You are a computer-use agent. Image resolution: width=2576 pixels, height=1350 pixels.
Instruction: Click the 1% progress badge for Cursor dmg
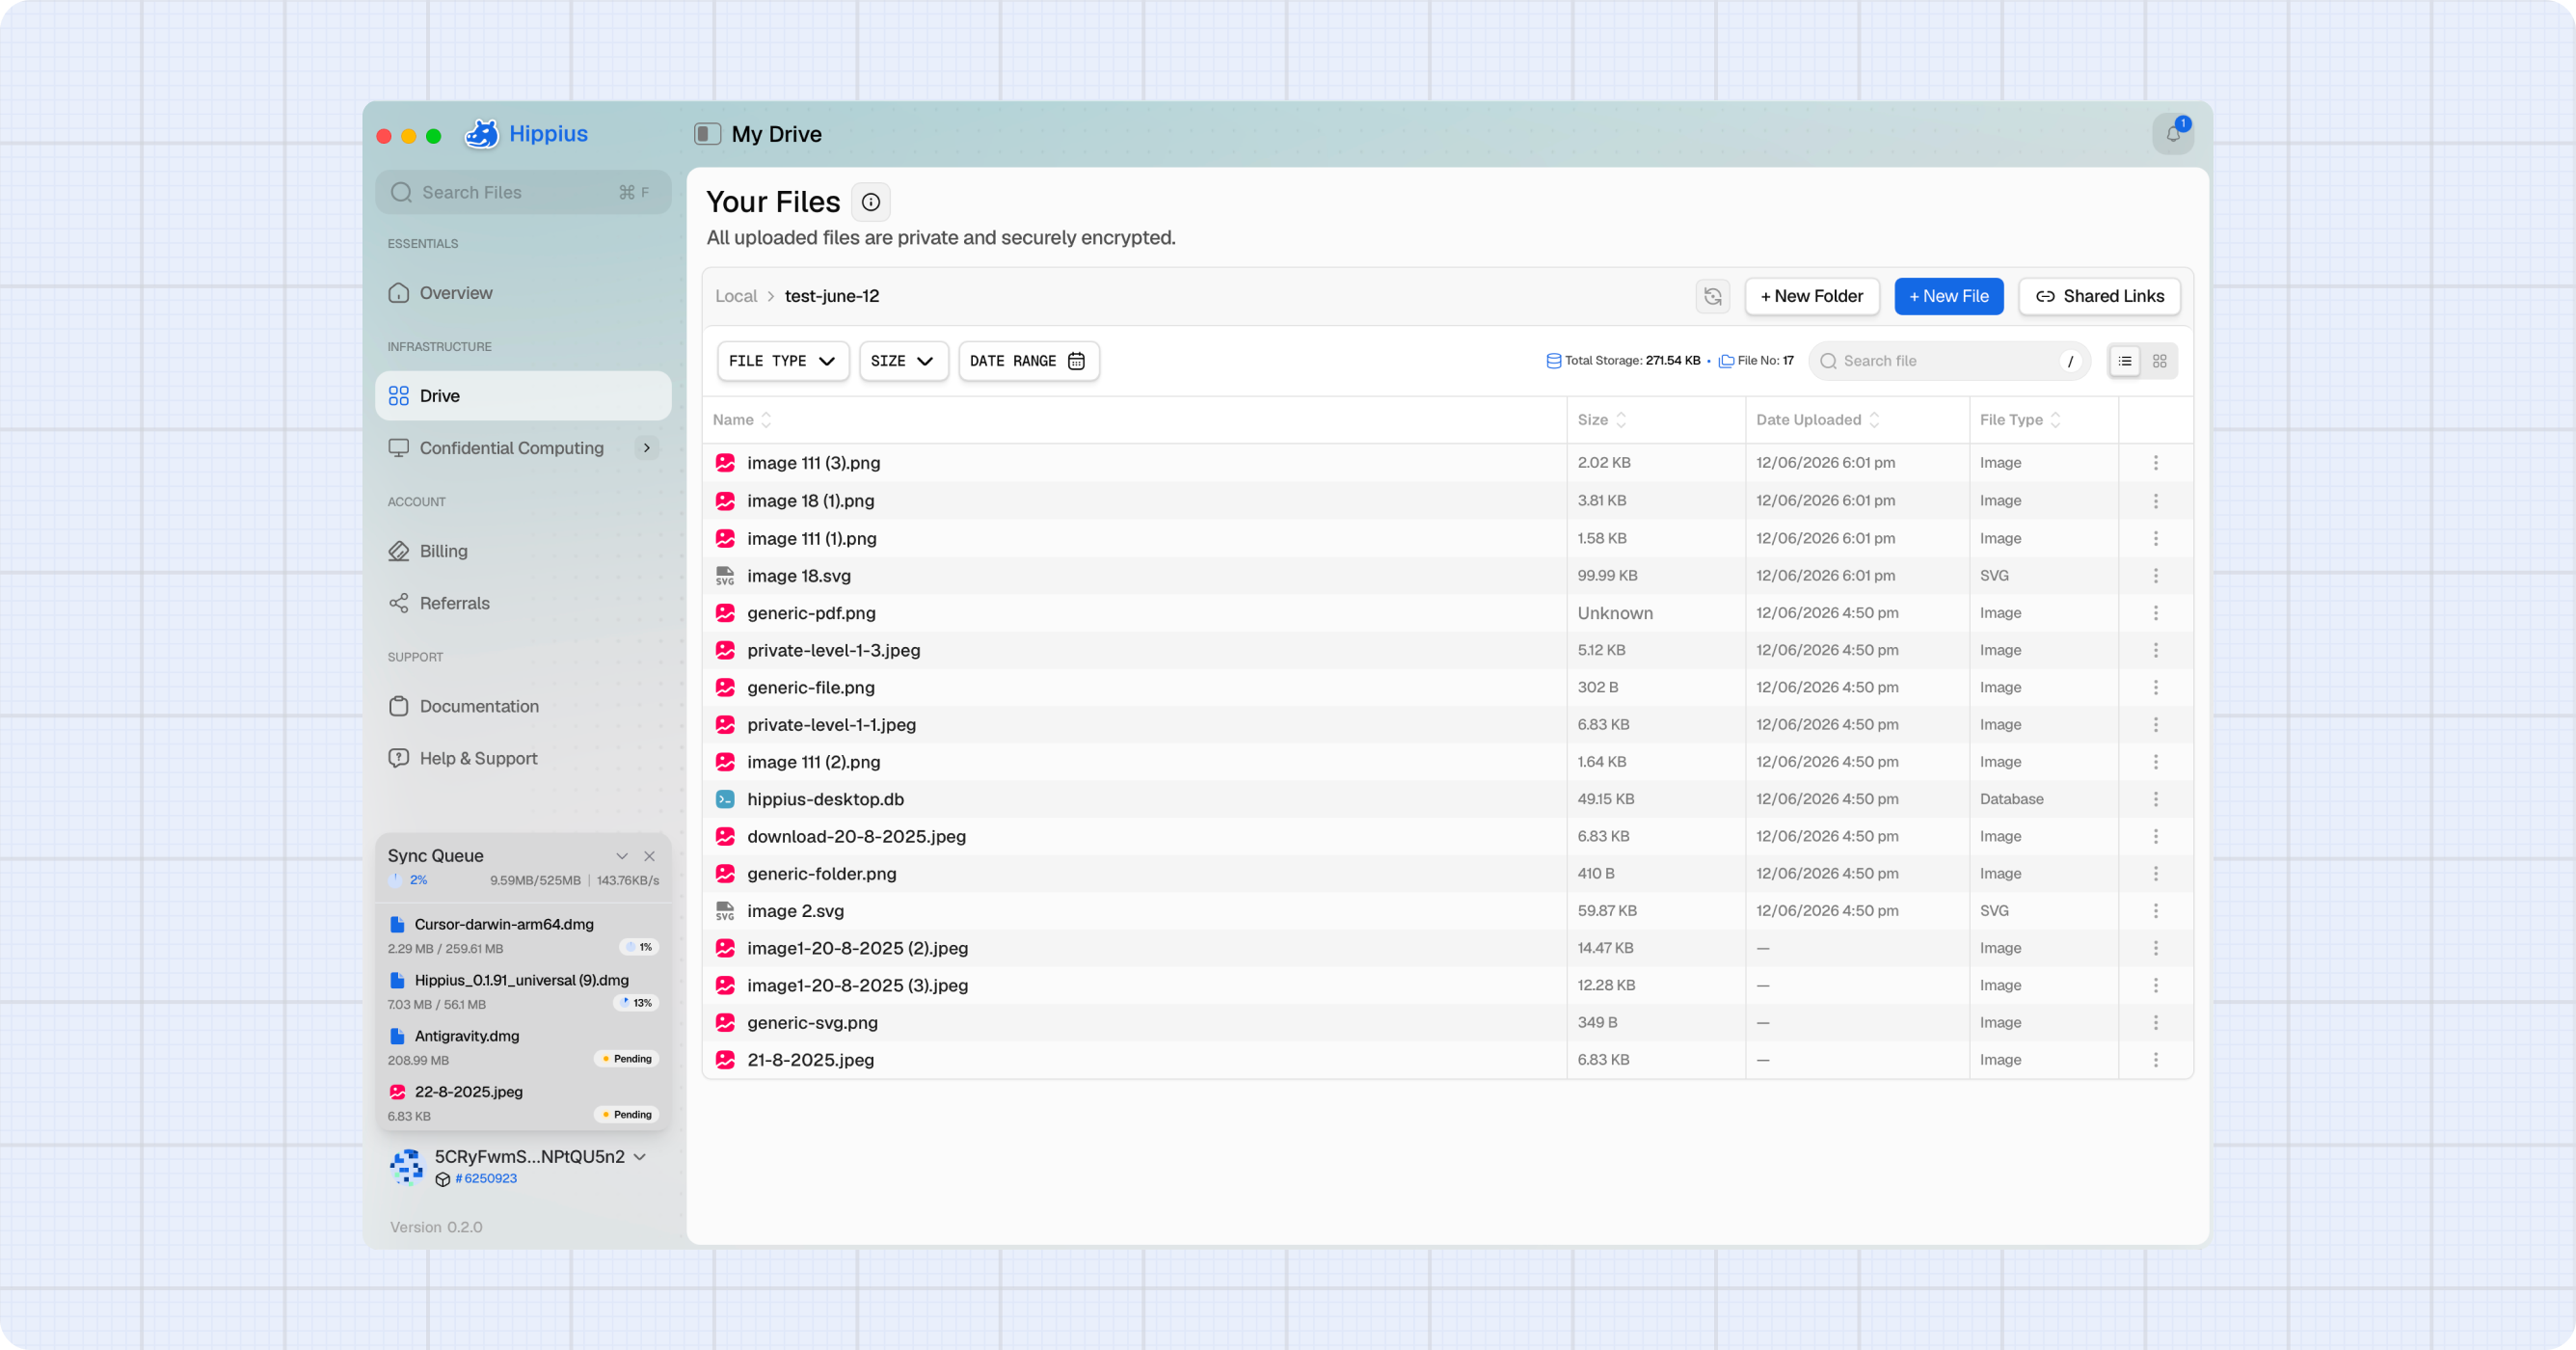point(639,947)
